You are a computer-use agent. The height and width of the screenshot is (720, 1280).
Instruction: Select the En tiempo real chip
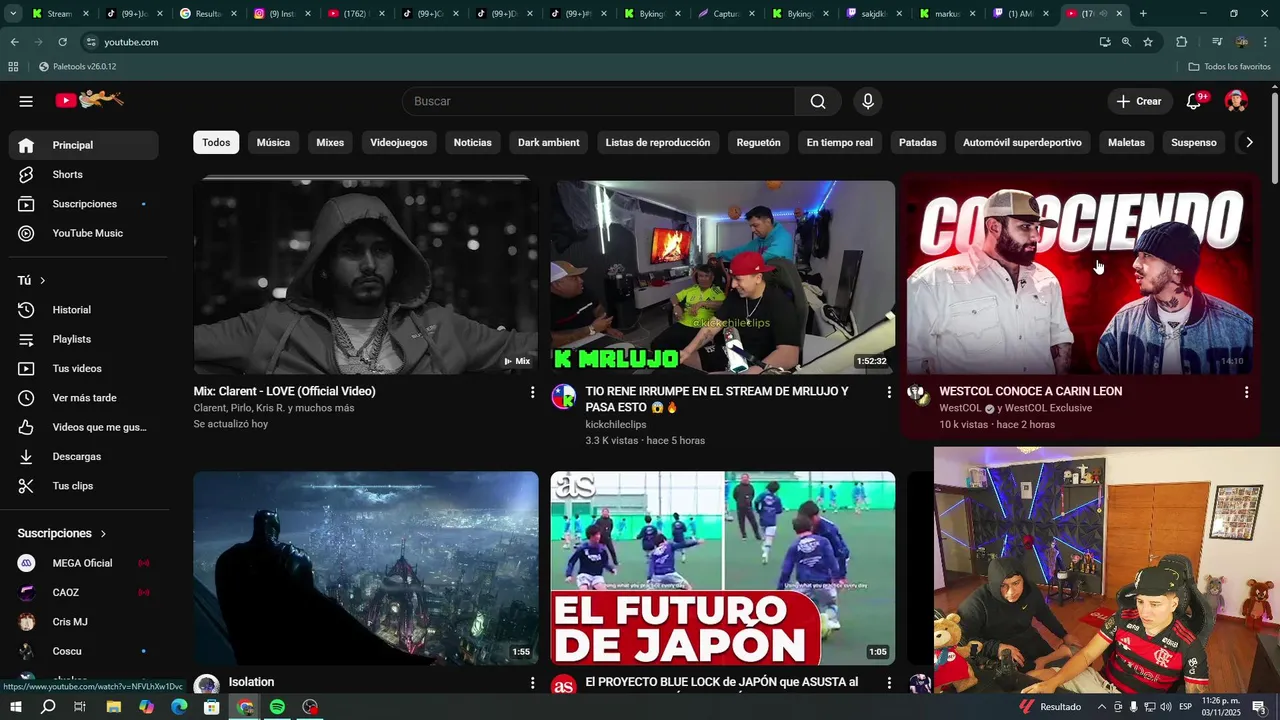point(840,143)
